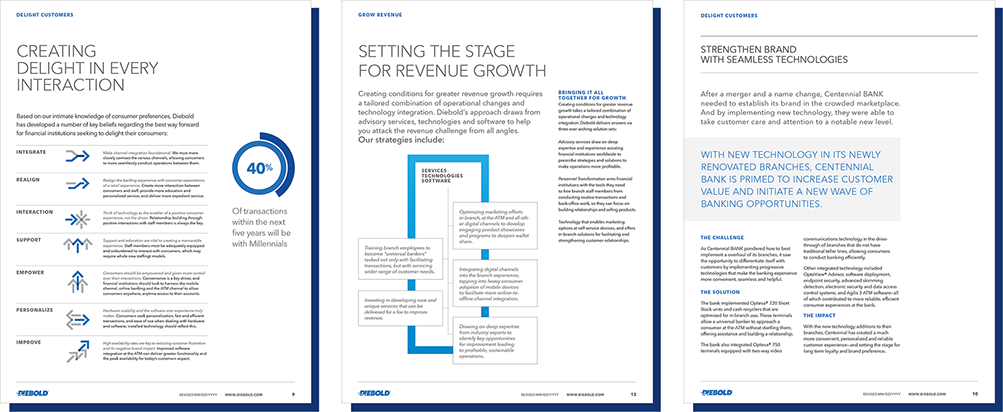Click the 'Based on our intimate knowledge' intro paragraph

[x=108, y=125]
